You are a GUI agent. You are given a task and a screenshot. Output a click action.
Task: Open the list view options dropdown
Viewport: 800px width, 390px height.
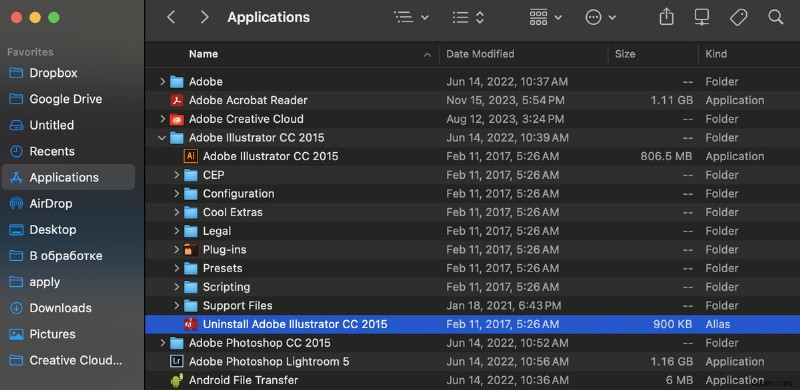click(x=411, y=17)
